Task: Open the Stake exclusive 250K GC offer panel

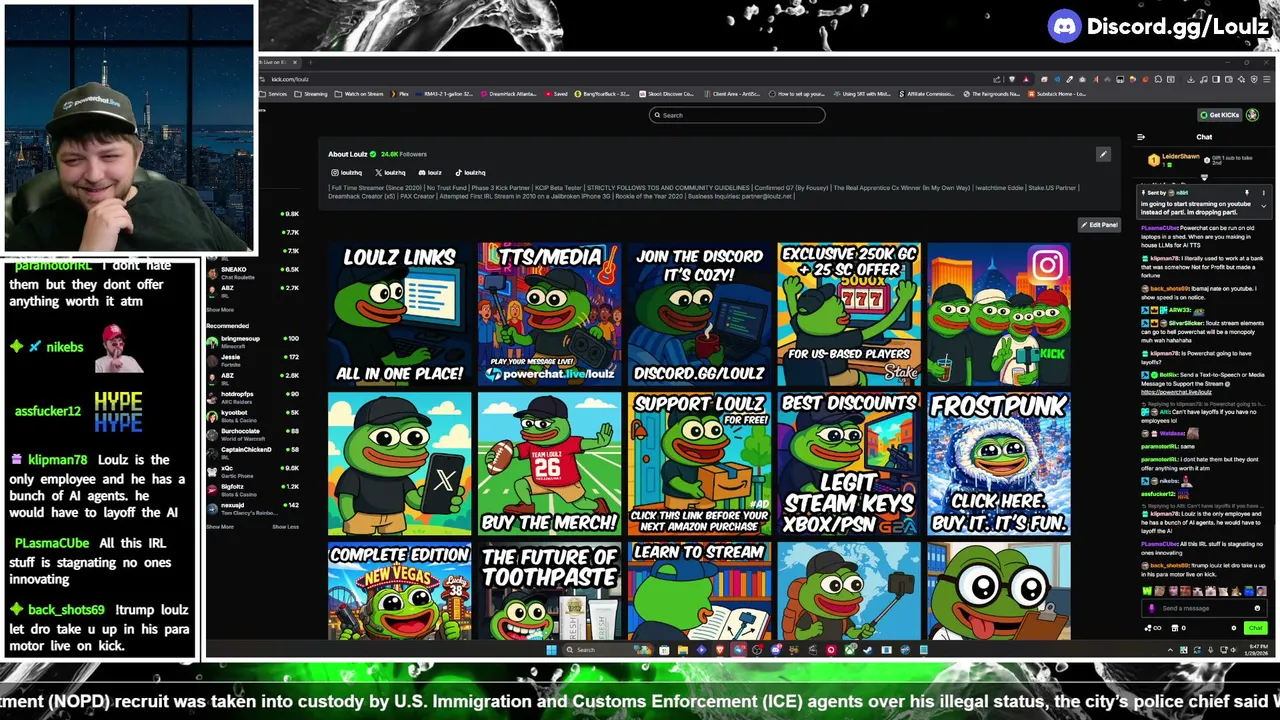Action: coord(849,314)
